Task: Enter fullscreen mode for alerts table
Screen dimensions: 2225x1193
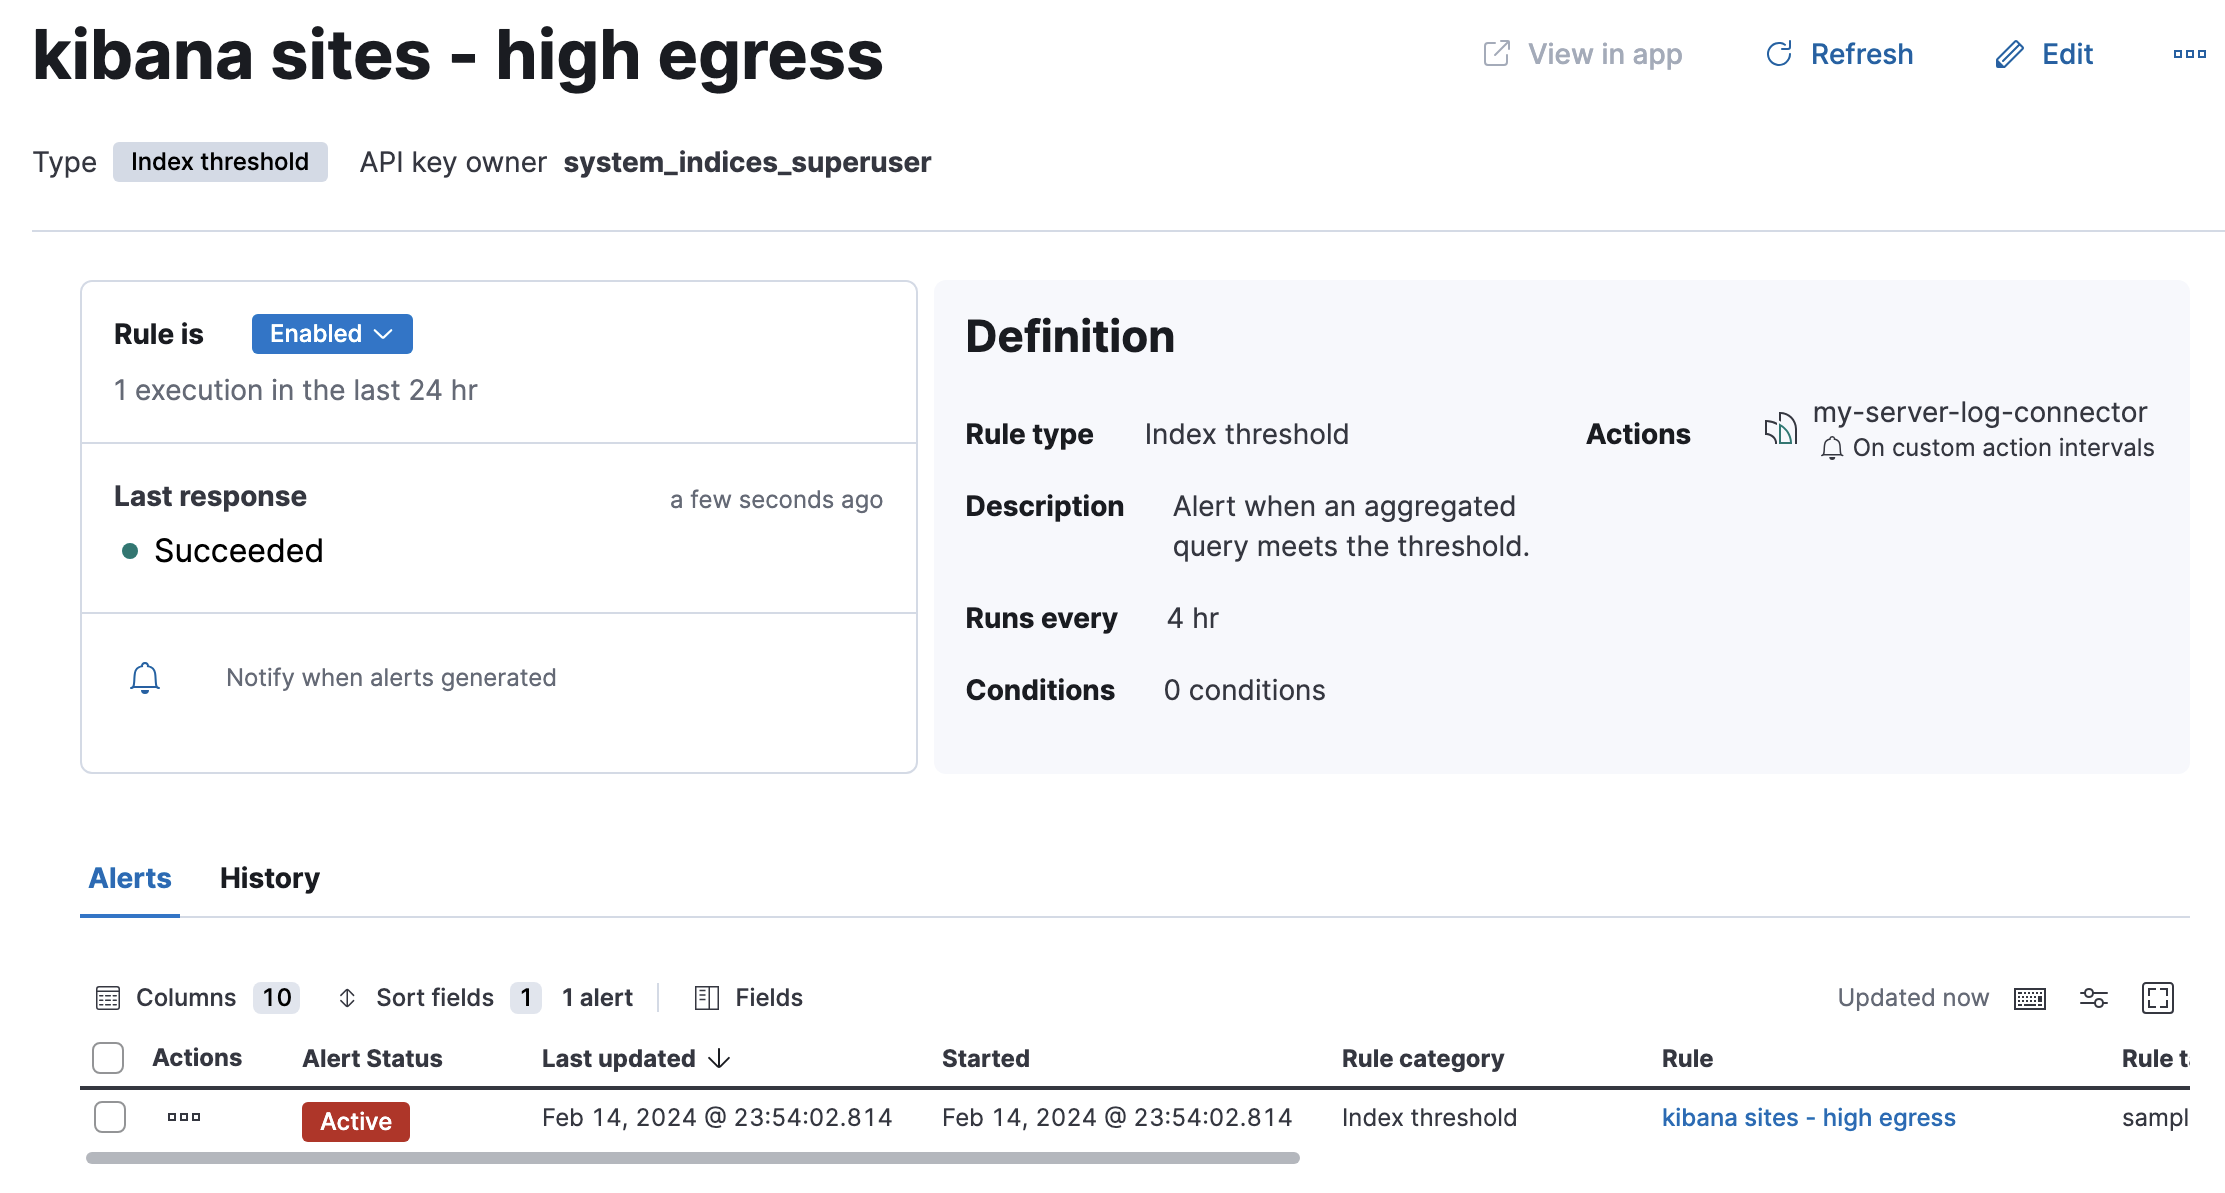Action: click(2157, 998)
